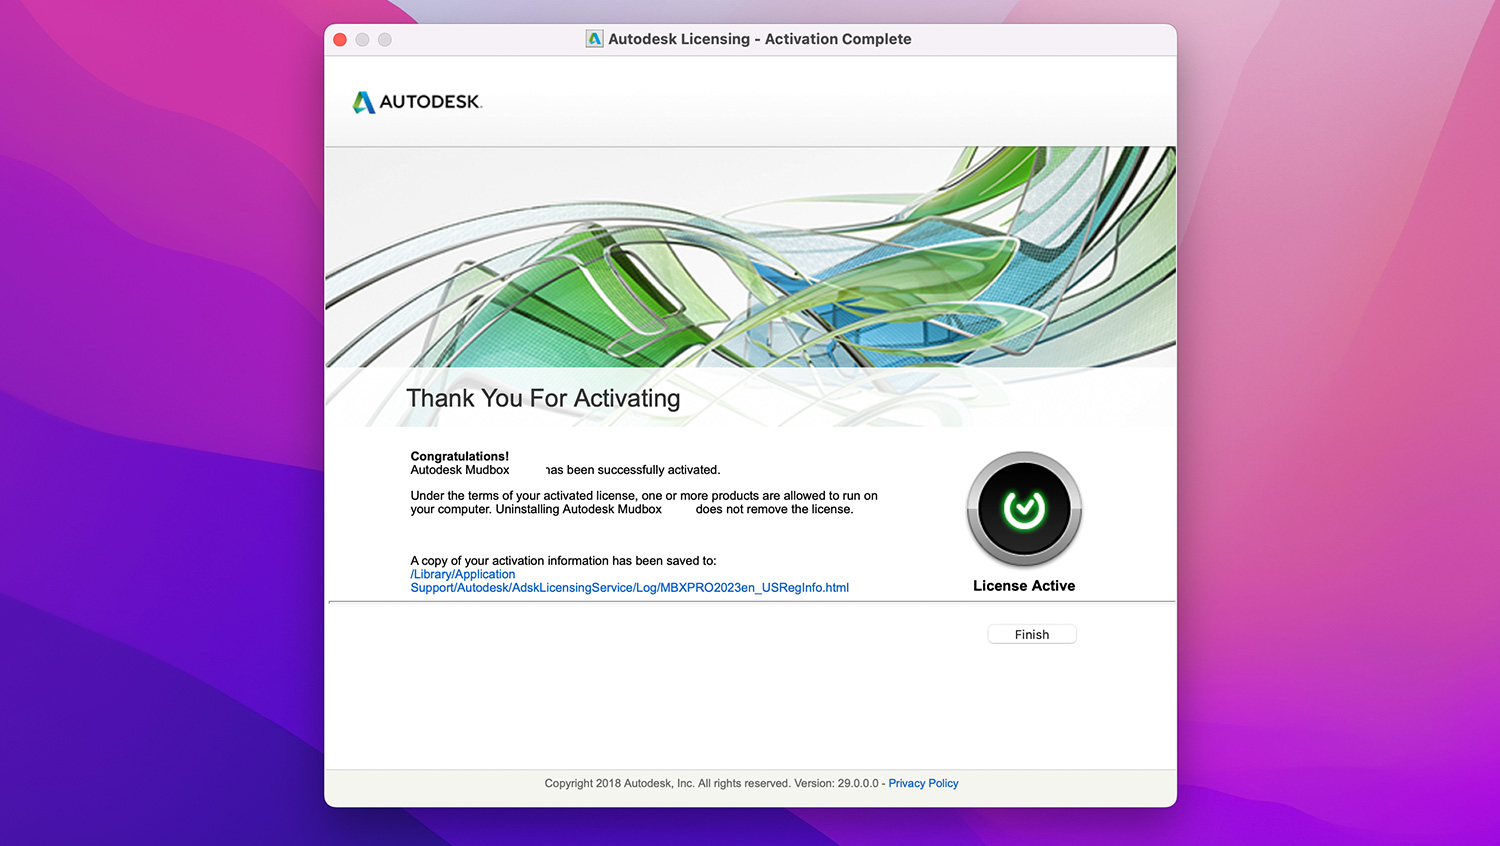Click the 'Thank You For Activating' heading
Viewport: 1500px width, 846px height.
pos(543,398)
